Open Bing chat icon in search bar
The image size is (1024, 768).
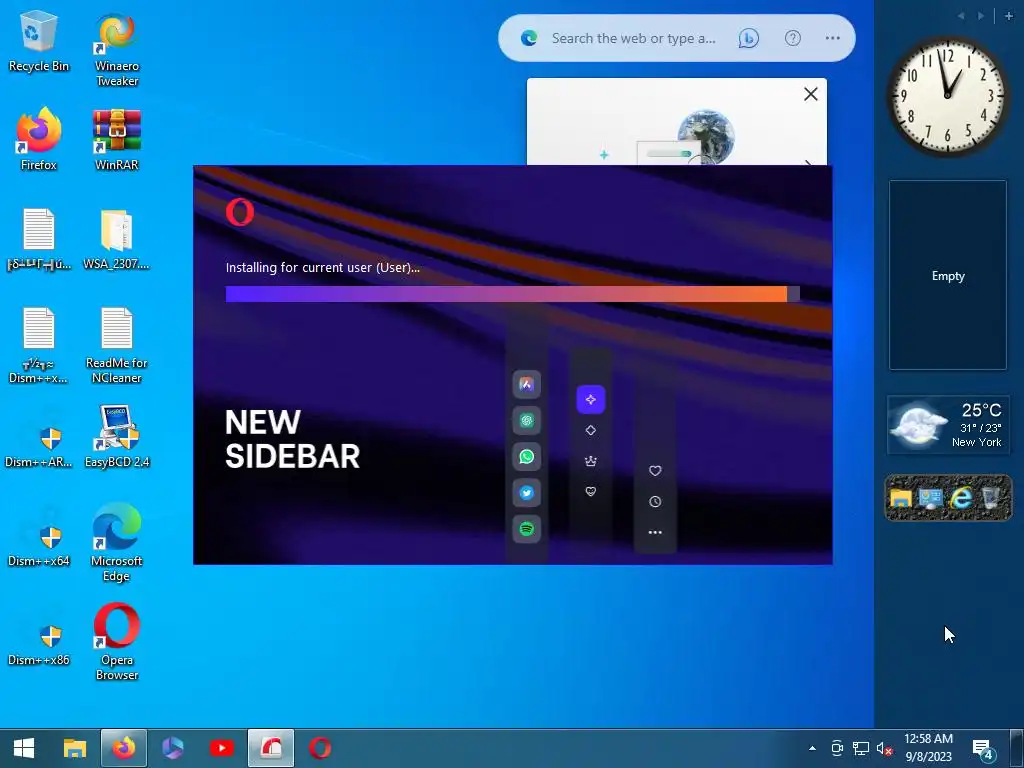[748, 39]
